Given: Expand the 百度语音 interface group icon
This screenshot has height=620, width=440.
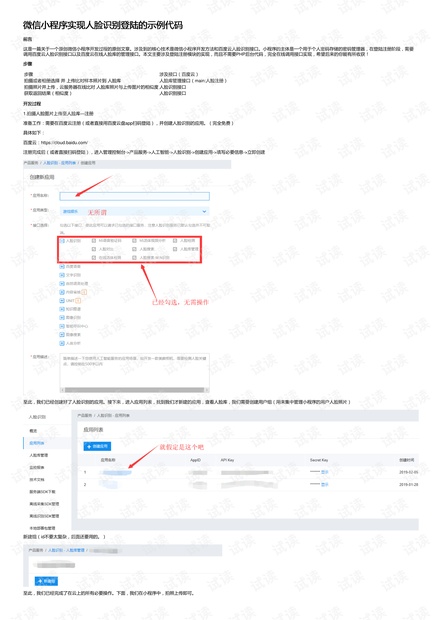Looking at the screenshot, I should point(62,267).
